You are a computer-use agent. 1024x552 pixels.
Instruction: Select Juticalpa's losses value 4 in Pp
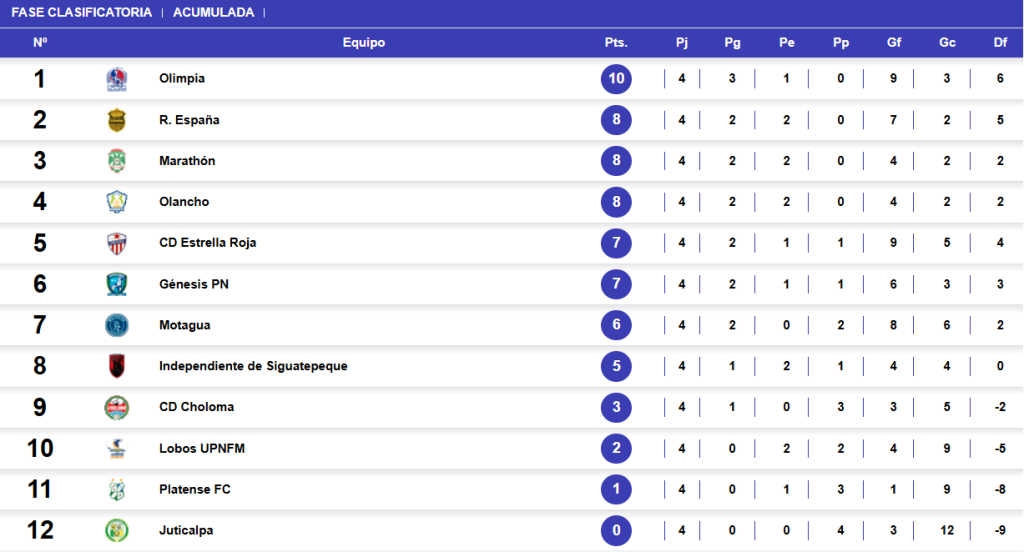840,530
